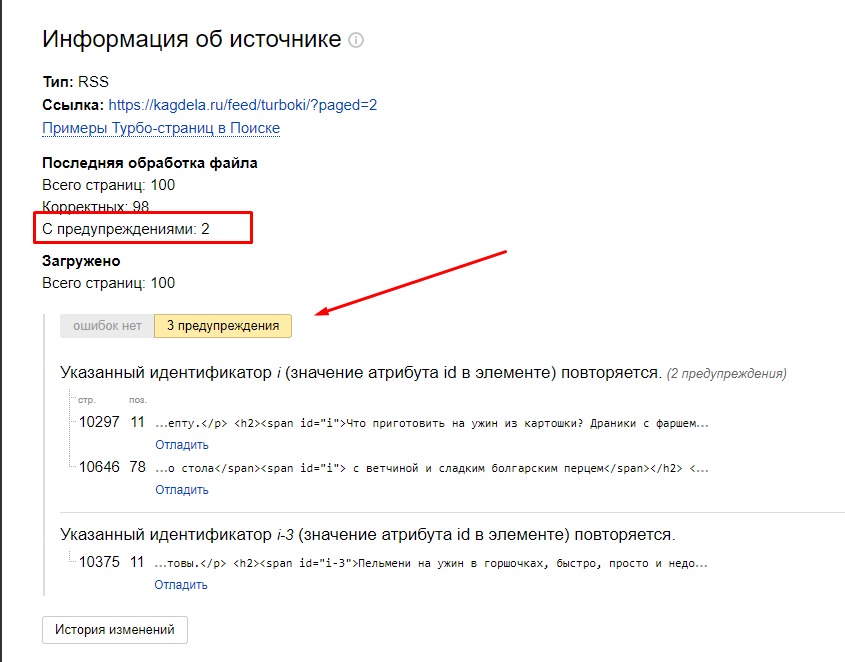The width and height of the screenshot is (845, 662).
Task: Click the «Корректных: 98» line
Action: click(x=96, y=207)
